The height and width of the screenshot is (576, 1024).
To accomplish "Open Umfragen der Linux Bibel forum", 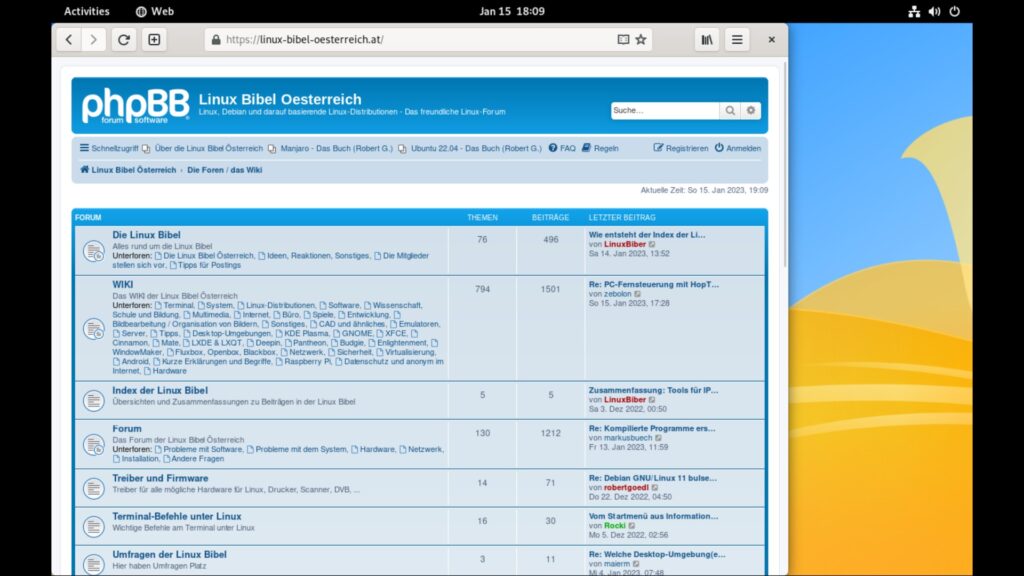I will pyautogui.click(x=169, y=554).
